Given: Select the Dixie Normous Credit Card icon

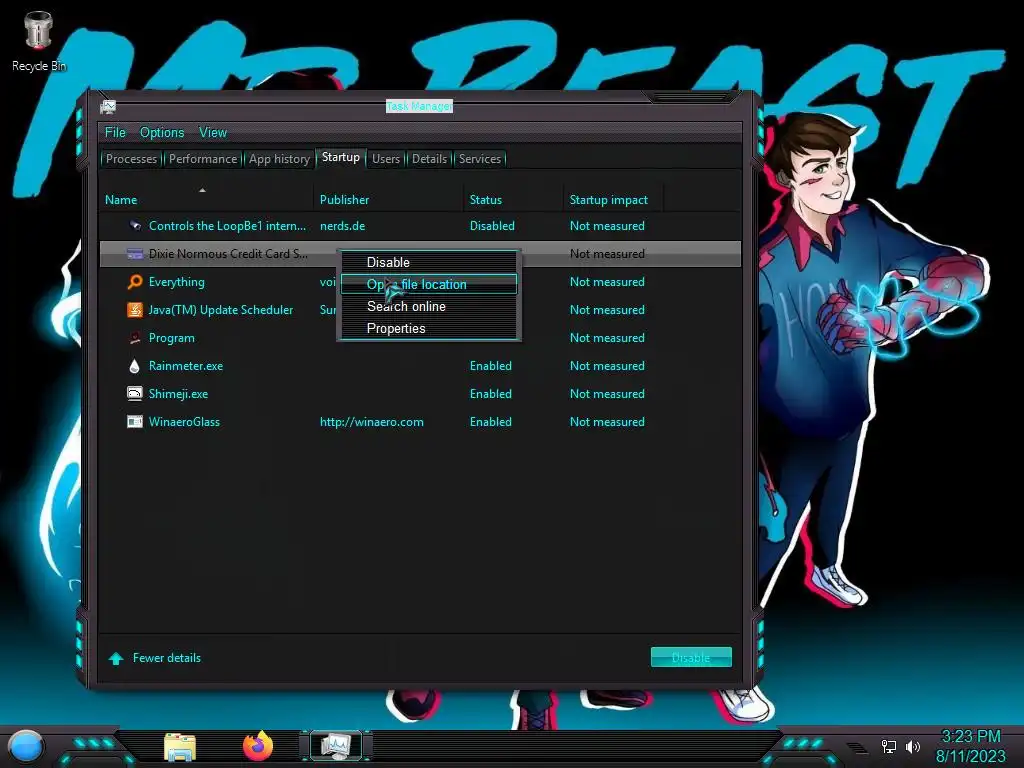Looking at the screenshot, I should point(135,254).
